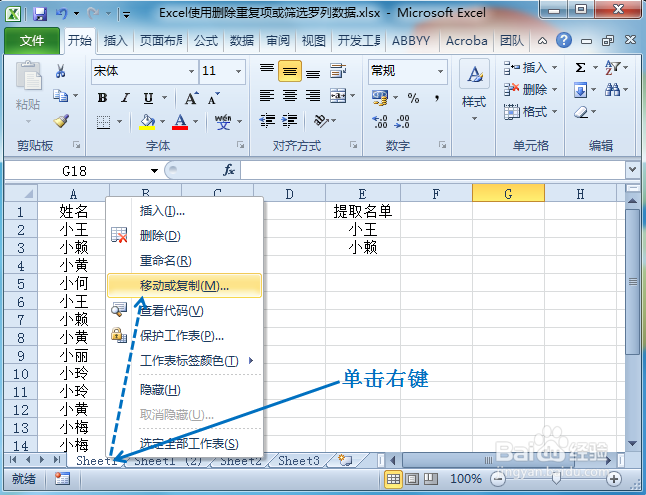Toggle top vertical alignment

pyautogui.click(x=267, y=68)
